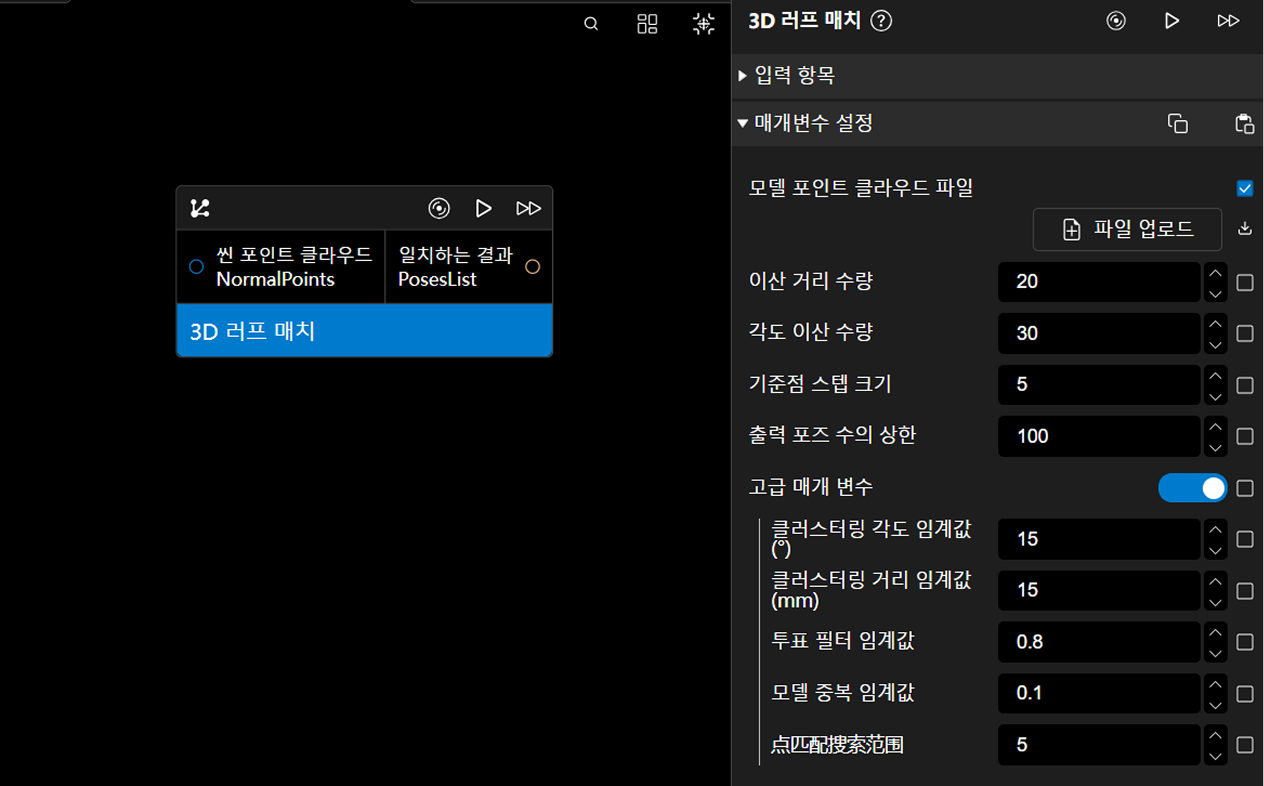Click the copy parameters icon
This screenshot has height=786, width=1264.
click(1178, 124)
